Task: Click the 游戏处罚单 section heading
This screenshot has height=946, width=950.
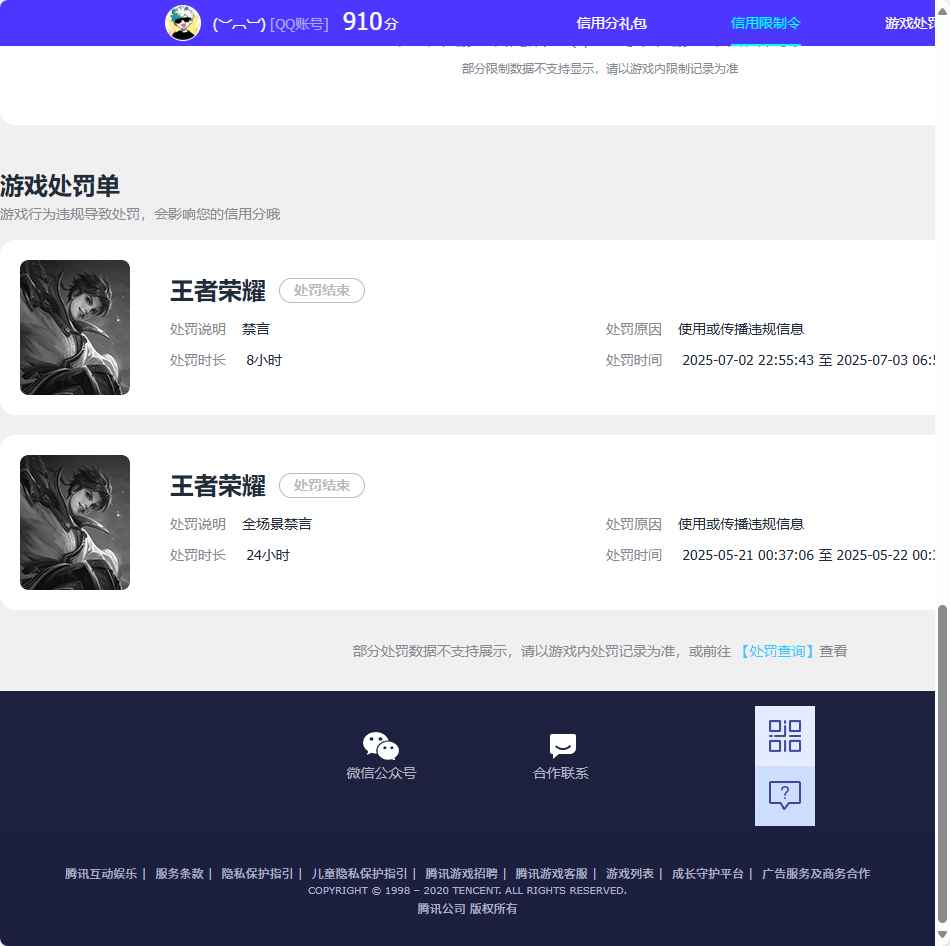Action: tap(60, 185)
